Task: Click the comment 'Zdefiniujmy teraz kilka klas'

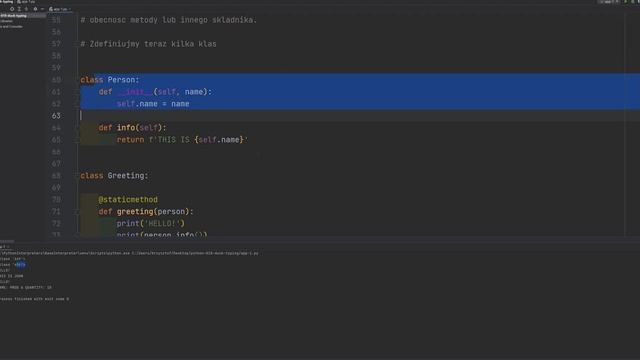Action: click(149, 44)
